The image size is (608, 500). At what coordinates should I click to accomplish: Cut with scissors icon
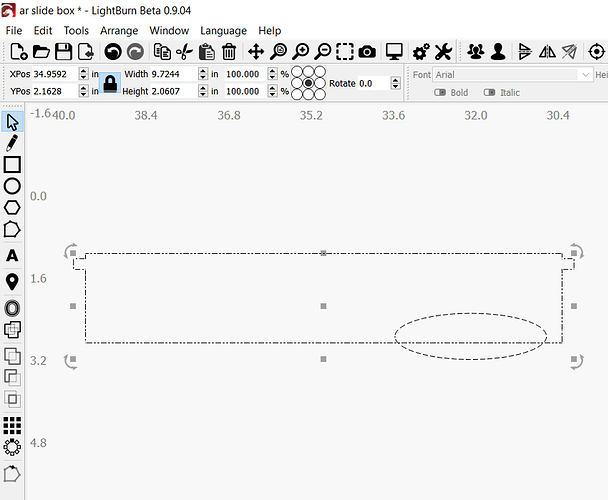point(184,52)
